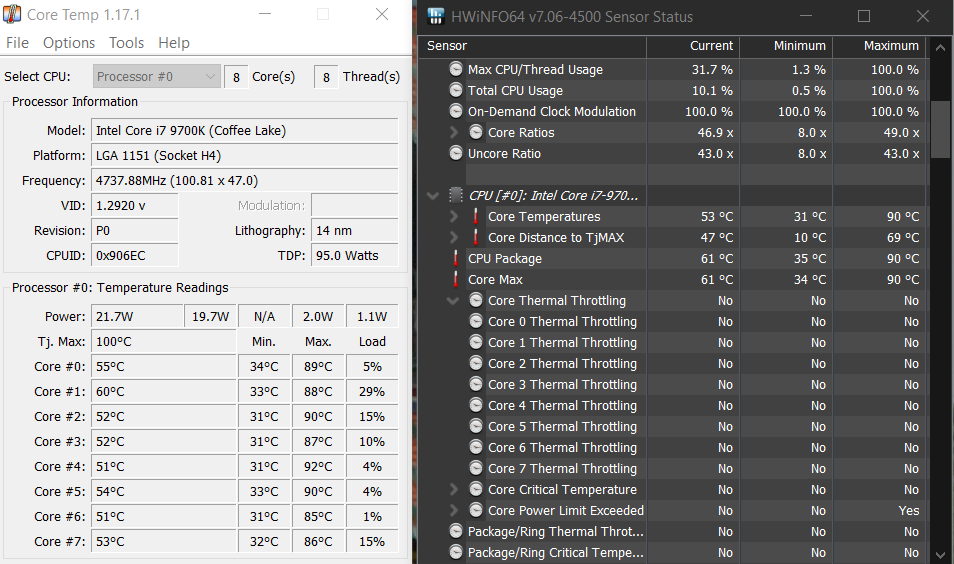Click the CPU [#0] chip icon

pyautogui.click(x=456, y=195)
